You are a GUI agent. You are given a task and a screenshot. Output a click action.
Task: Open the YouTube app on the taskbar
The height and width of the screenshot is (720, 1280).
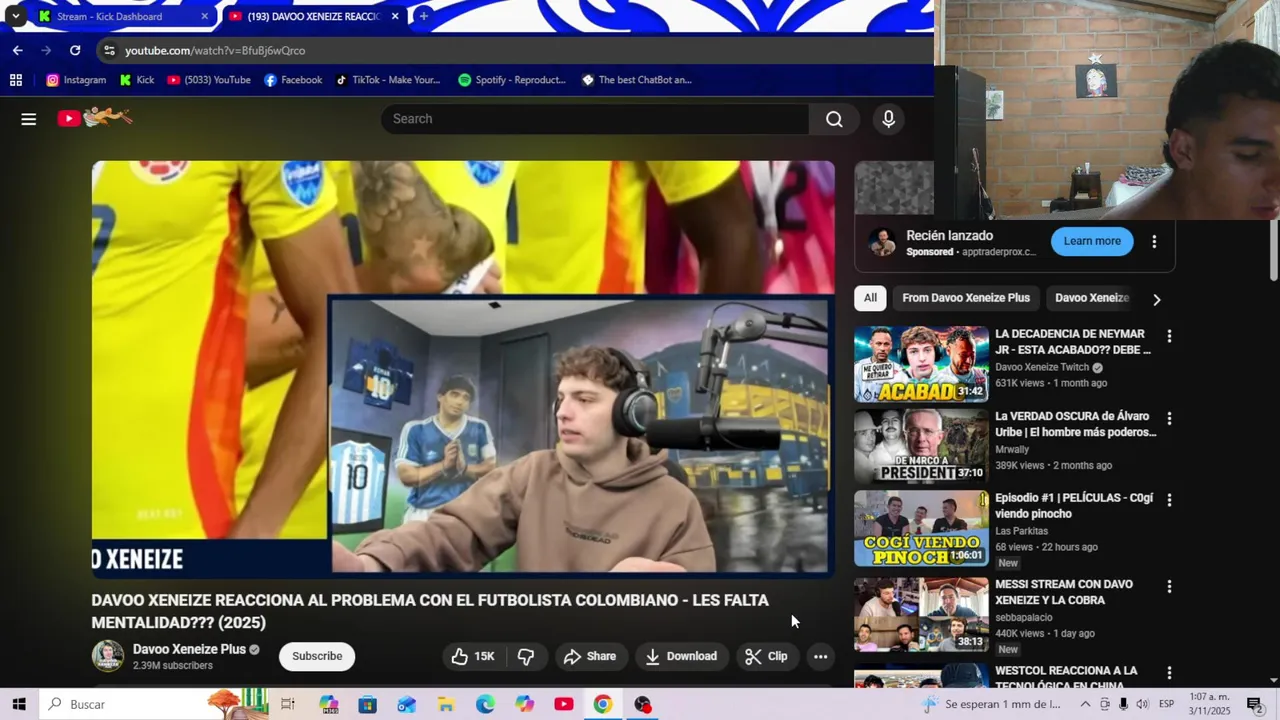coord(564,704)
